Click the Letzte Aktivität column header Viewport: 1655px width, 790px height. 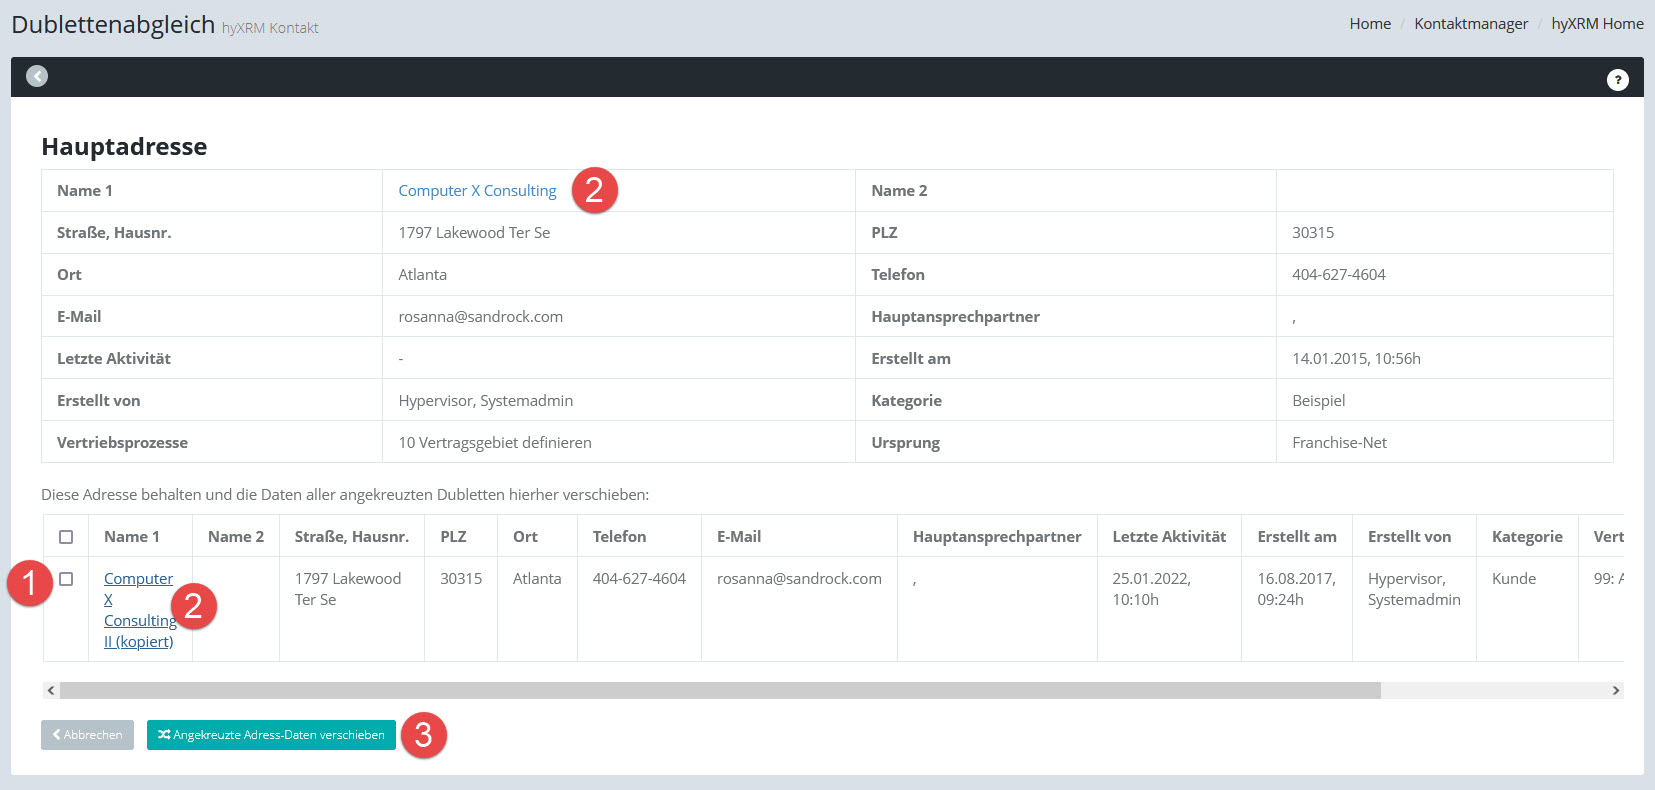coord(1168,537)
